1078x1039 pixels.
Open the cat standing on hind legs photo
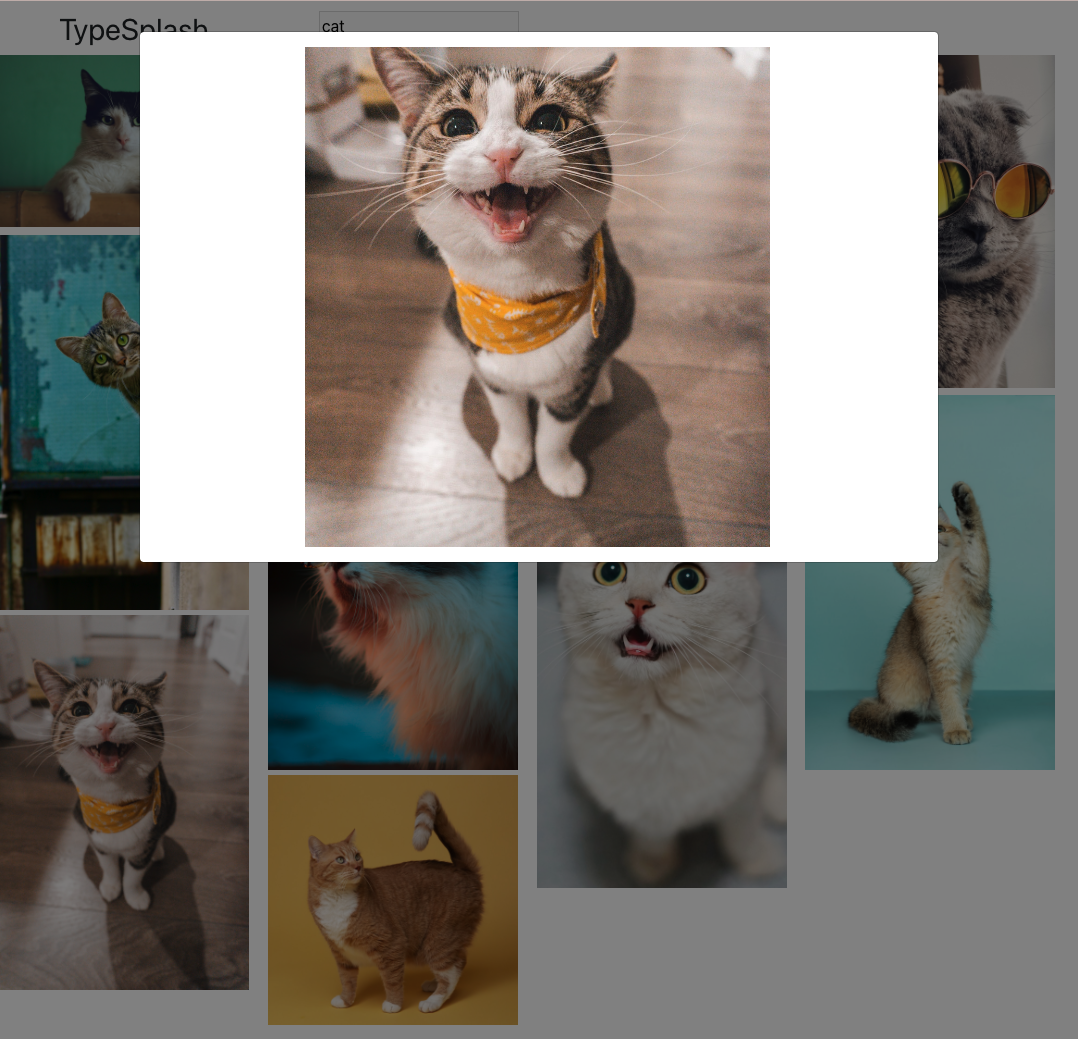tap(930, 582)
